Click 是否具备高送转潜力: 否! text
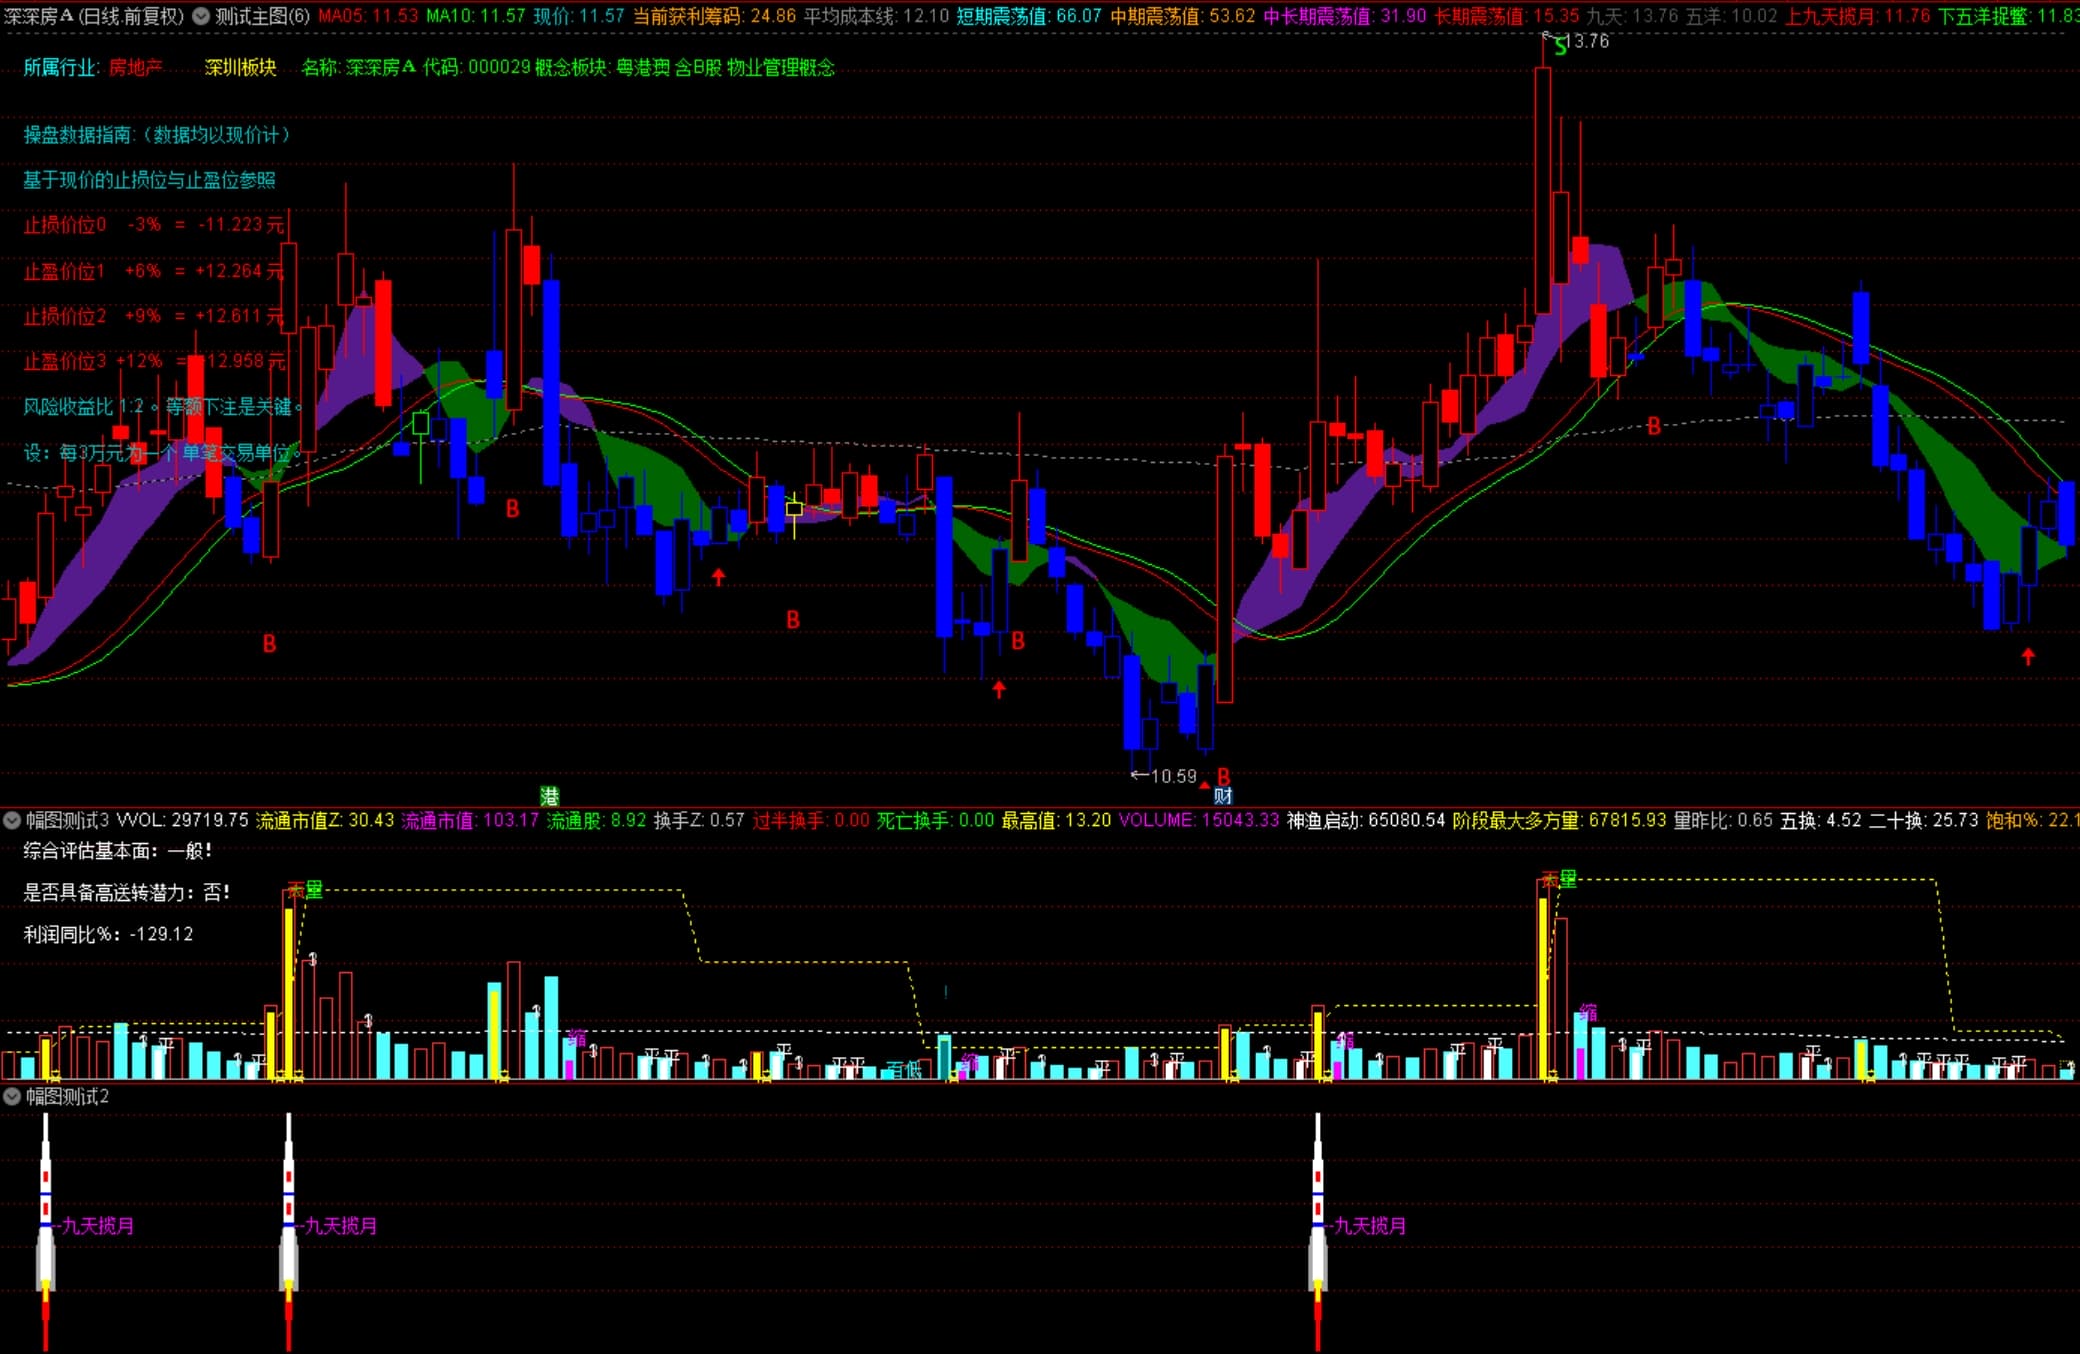The width and height of the screenshot is (2080, 1354). (127, 892)
